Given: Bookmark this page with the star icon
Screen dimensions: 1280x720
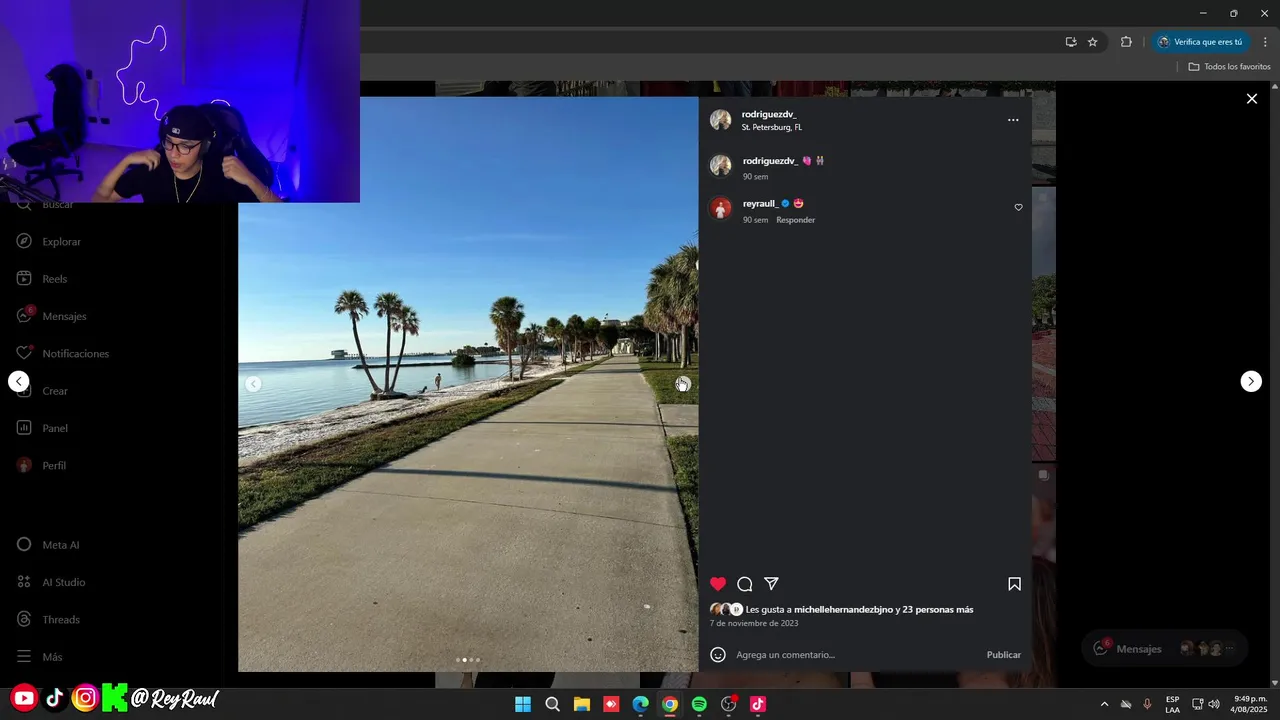Looking at the screenshot, I should pyautogui.click(x=1093, y=42).
